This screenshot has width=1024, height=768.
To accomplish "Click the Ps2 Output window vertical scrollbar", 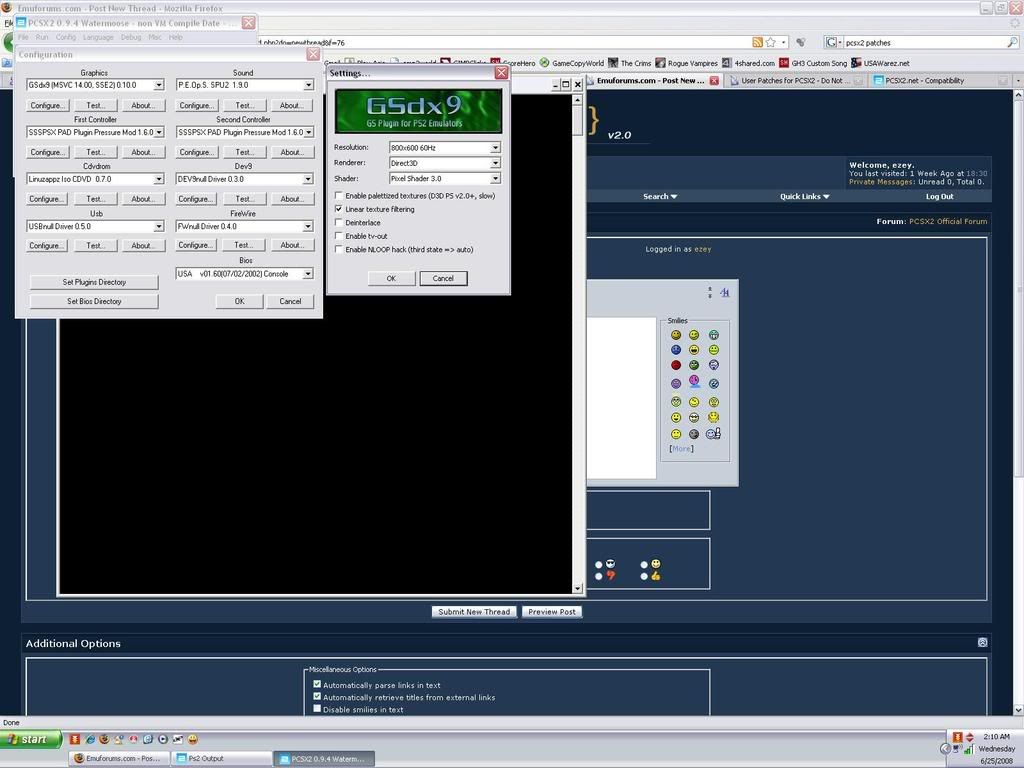I will [x=577, y=344].
